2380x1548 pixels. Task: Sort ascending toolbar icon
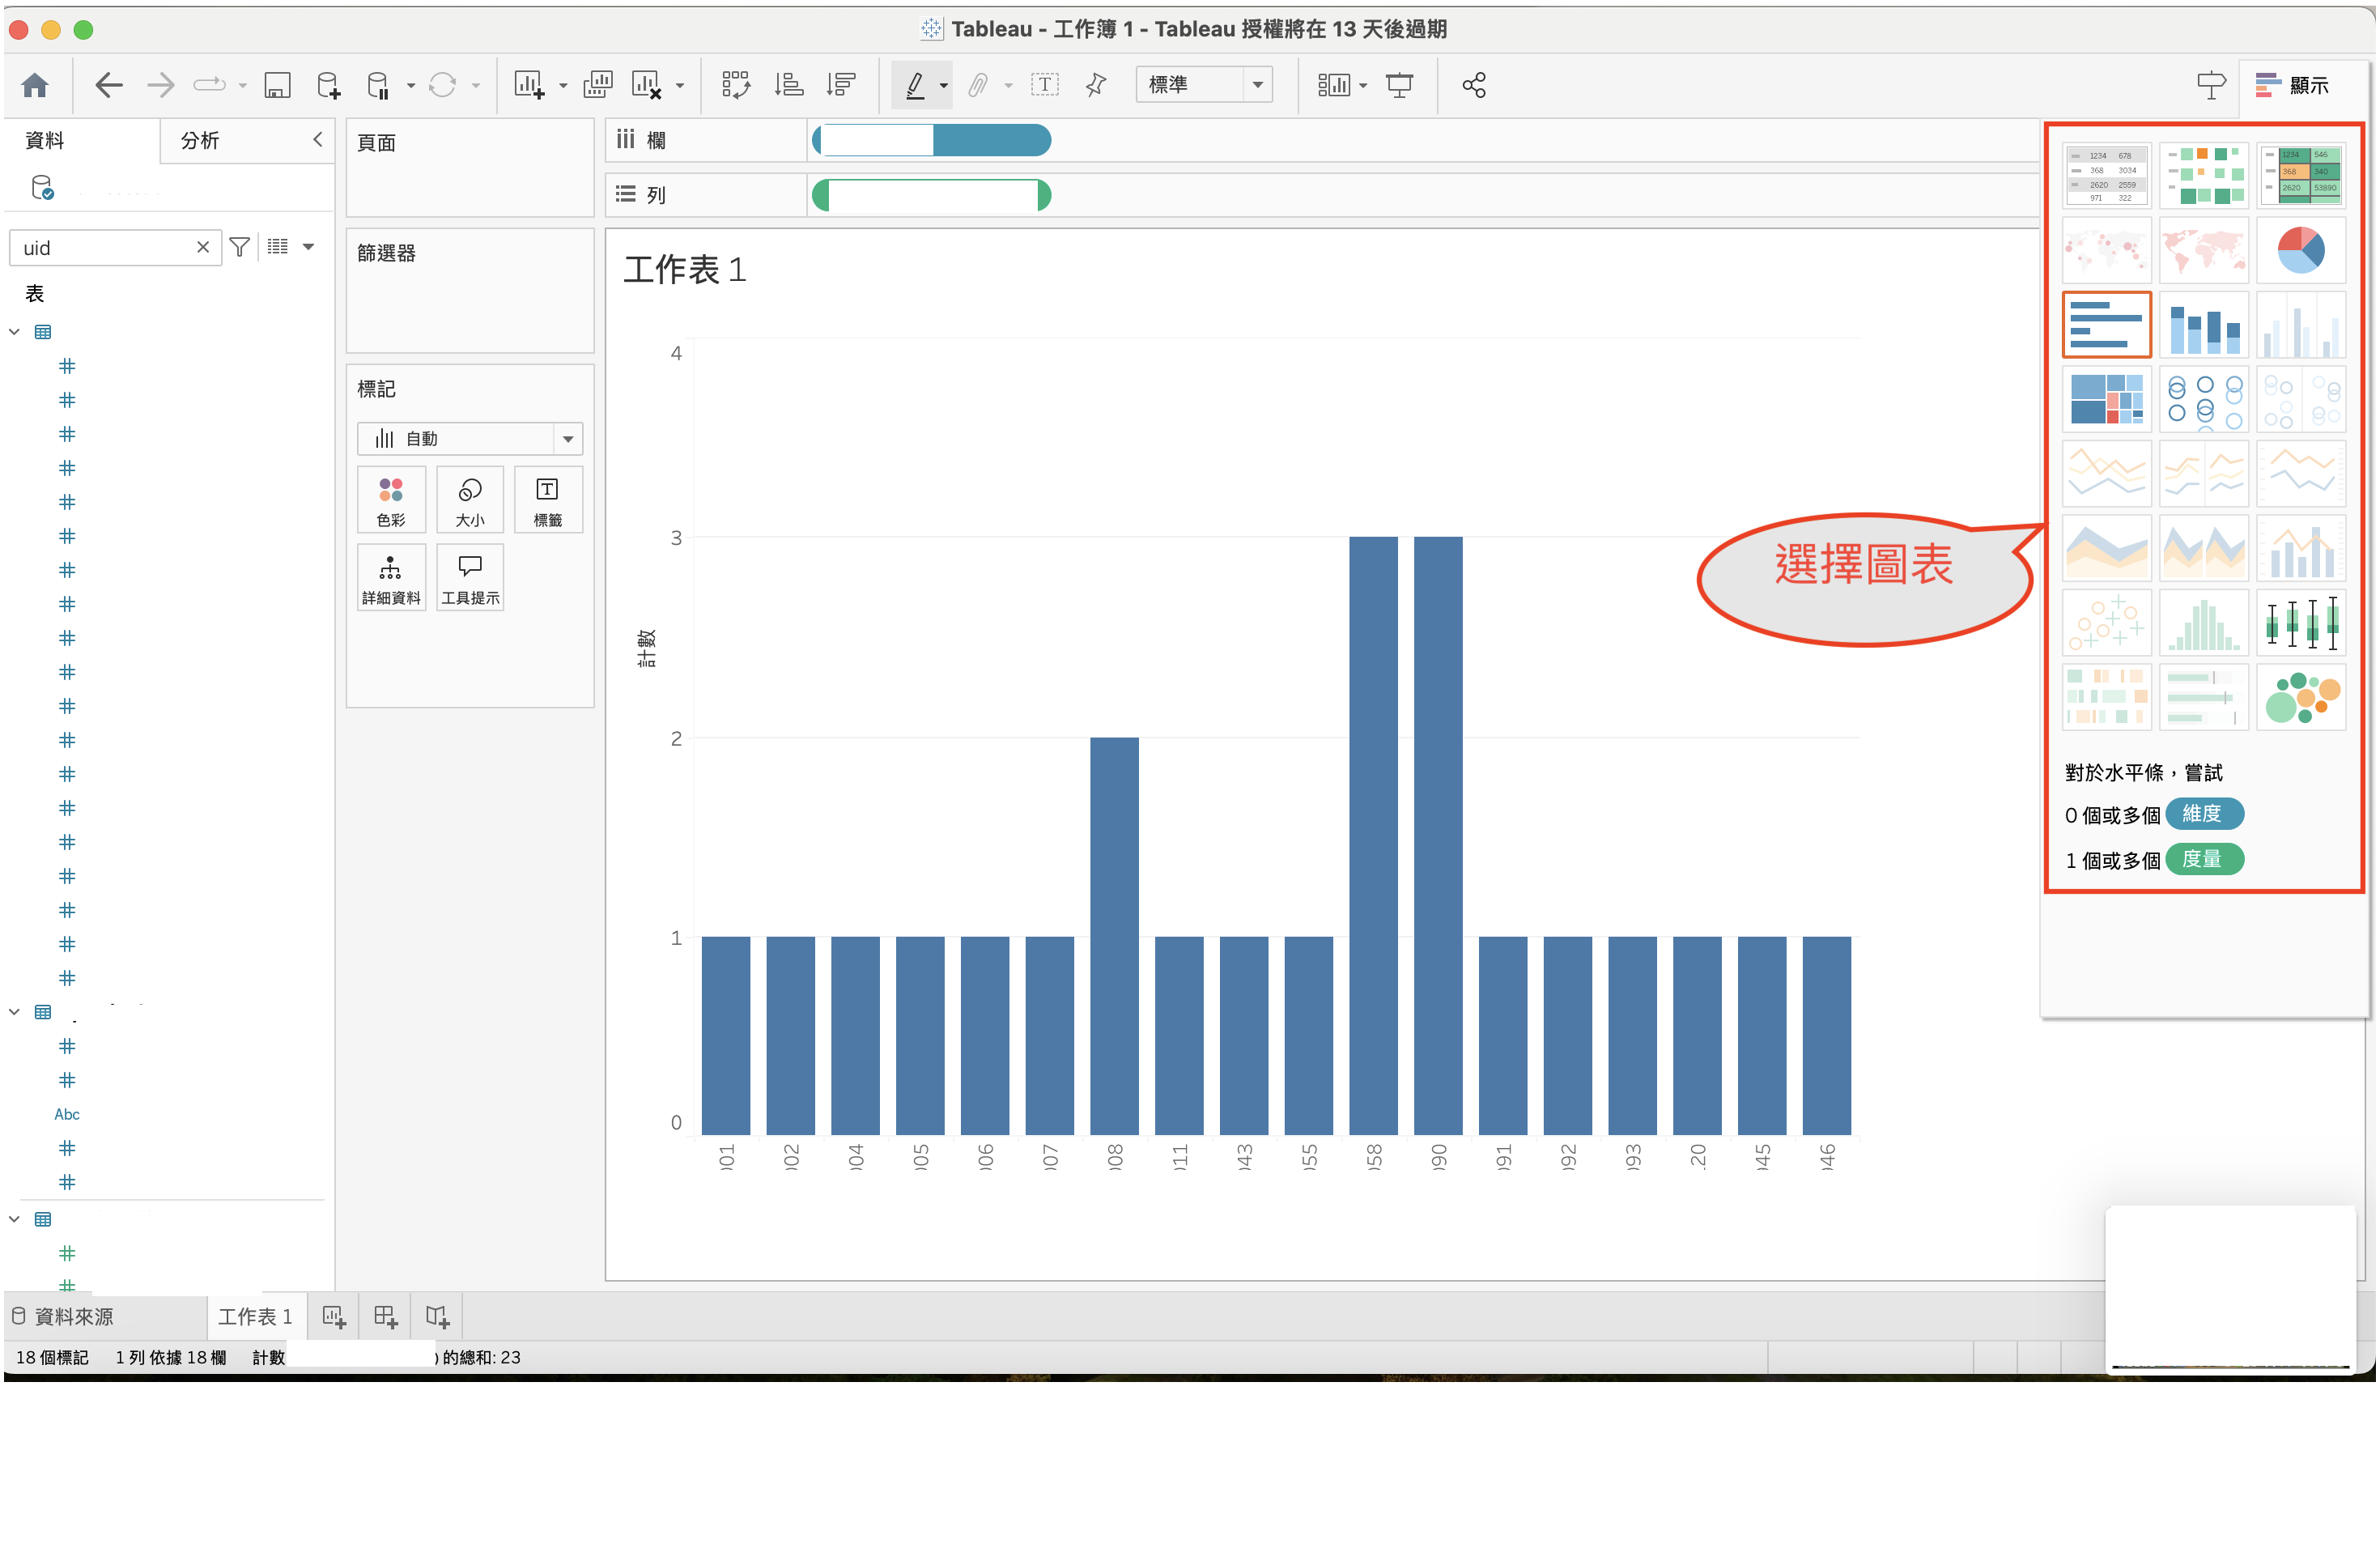tap(789, 85)
